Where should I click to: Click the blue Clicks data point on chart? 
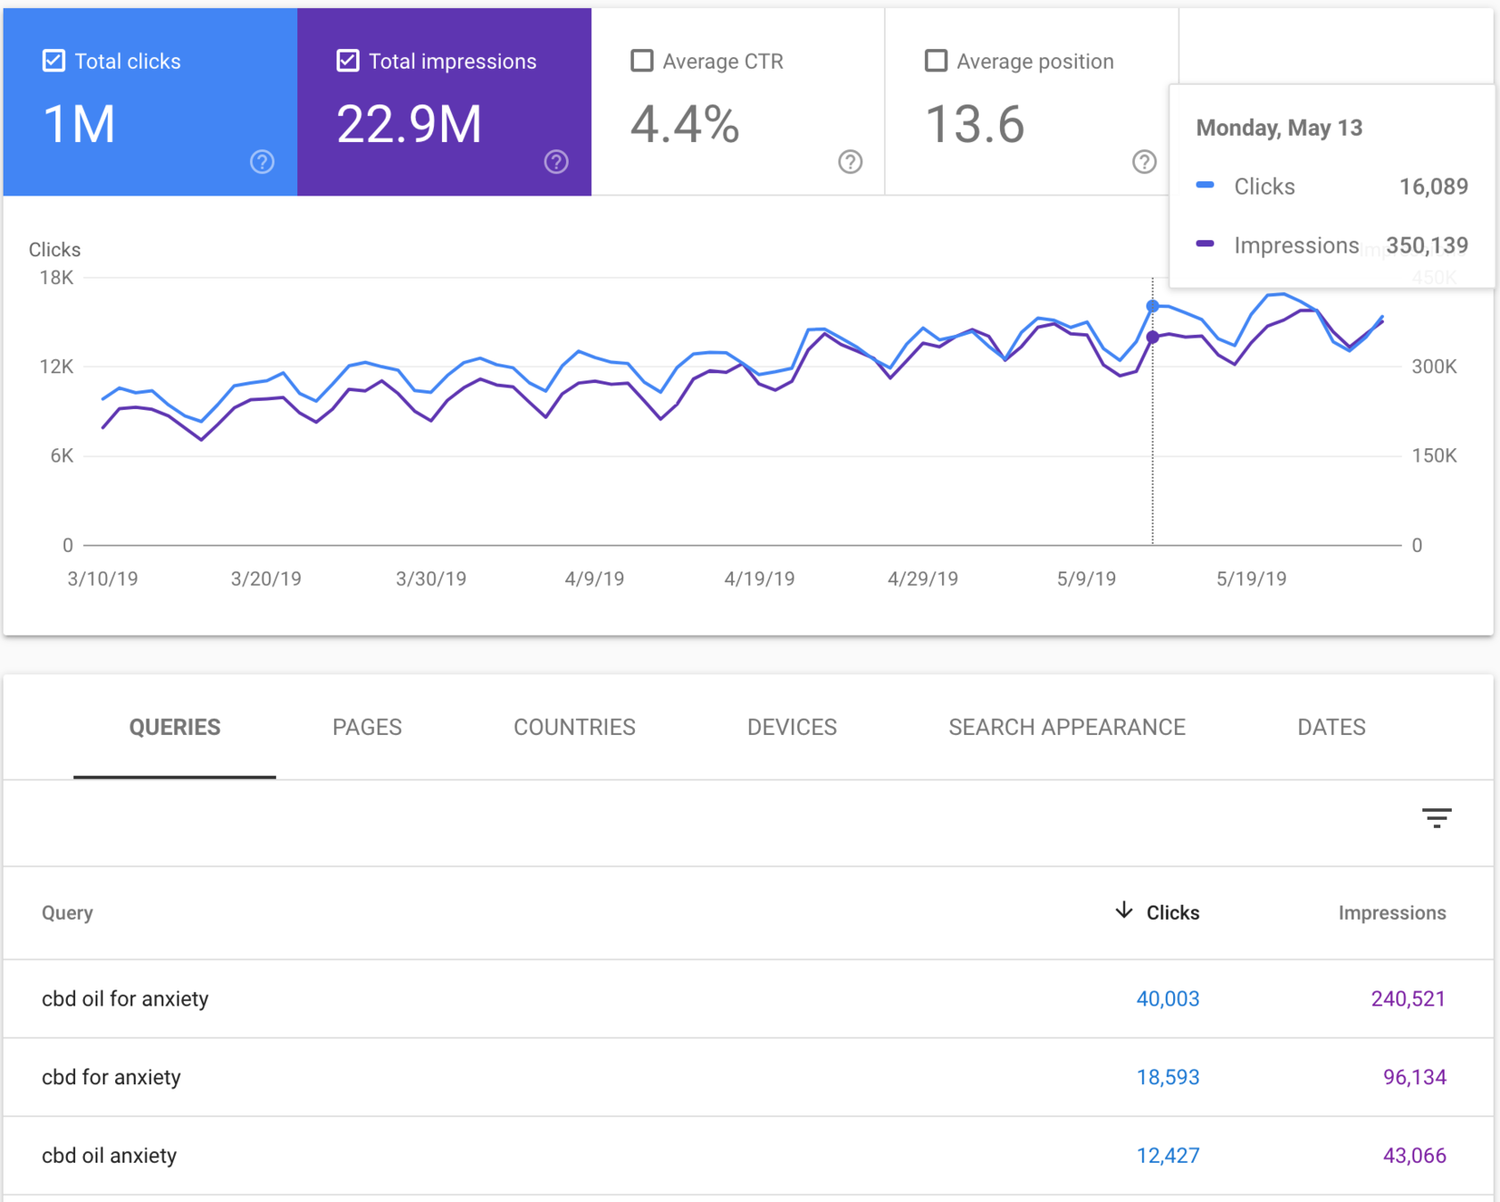pos(1152,306)
